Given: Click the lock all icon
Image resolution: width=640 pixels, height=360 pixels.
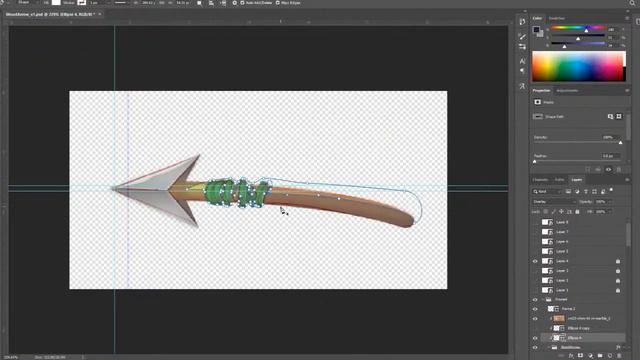Looking at the screenshot, I should pos(577,211).
